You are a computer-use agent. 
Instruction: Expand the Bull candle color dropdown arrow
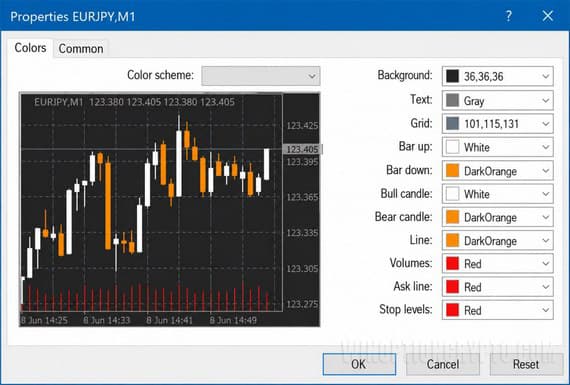click(545, 194)
